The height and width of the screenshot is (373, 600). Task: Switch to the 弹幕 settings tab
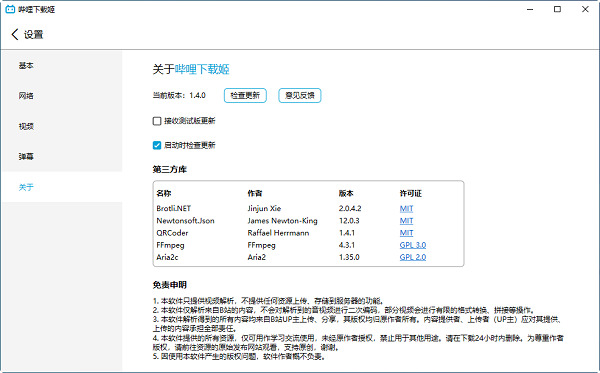(62, 156)
